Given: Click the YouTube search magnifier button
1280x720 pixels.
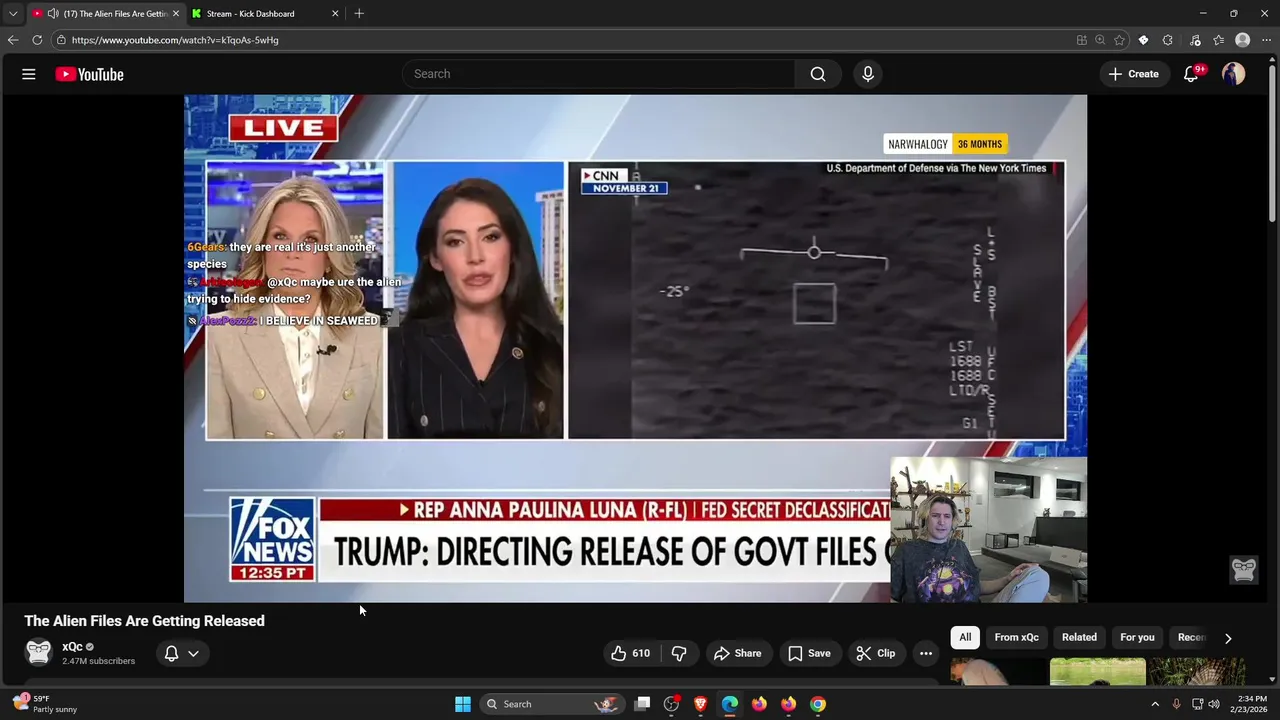Looking at the screenshot, I should (818, 74).
